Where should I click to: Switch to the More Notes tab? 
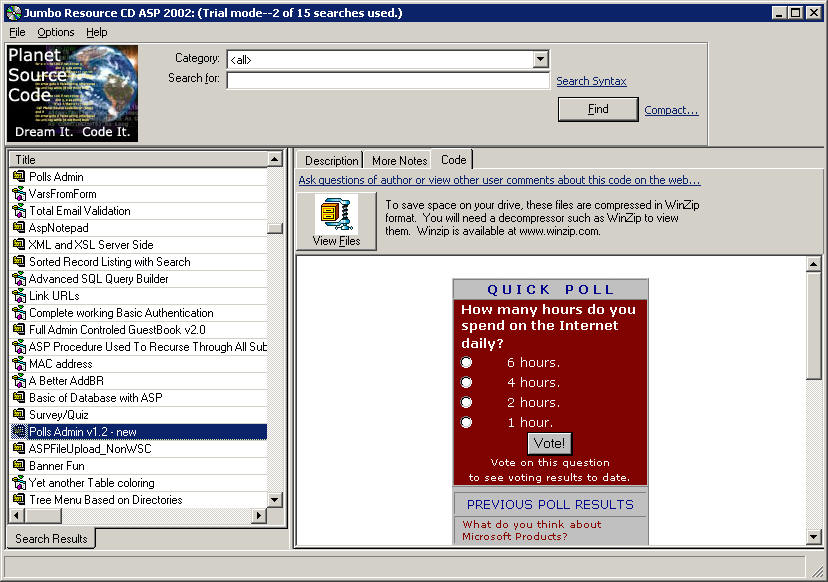[x=399, y=161]
